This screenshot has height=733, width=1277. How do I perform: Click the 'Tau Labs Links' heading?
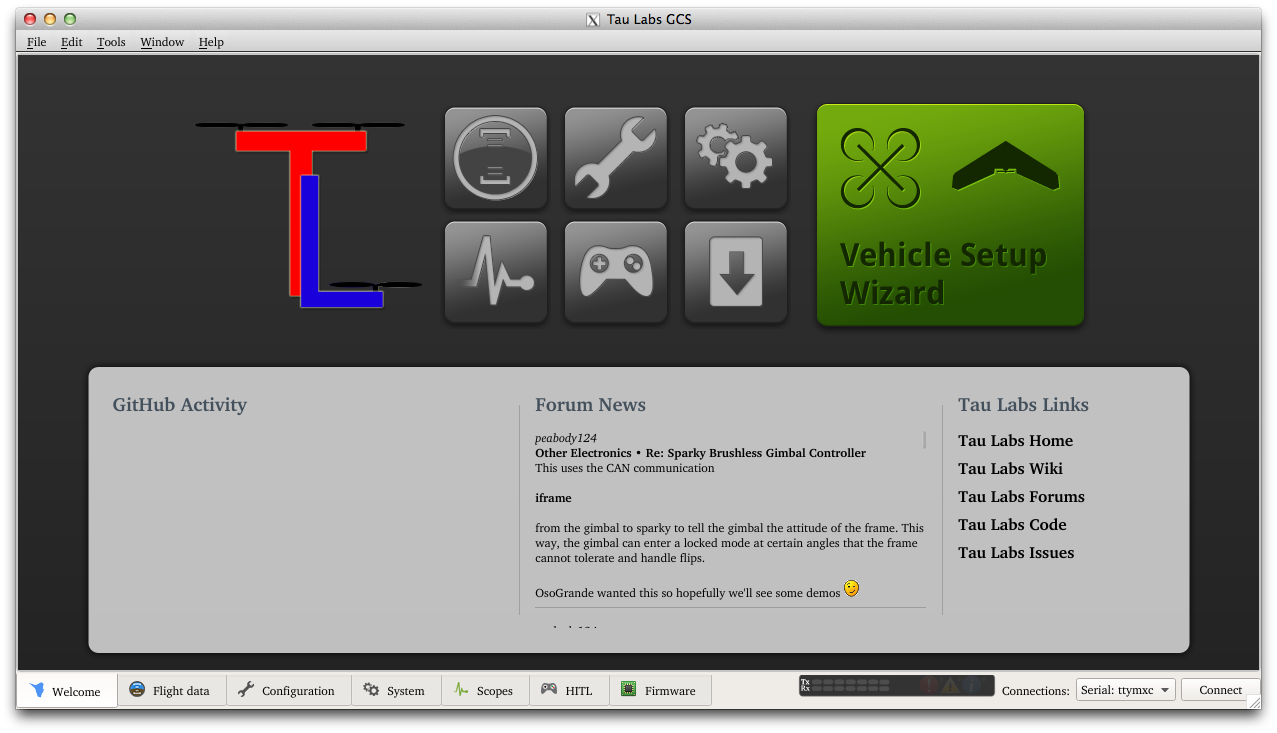[x=1023, y=405]
